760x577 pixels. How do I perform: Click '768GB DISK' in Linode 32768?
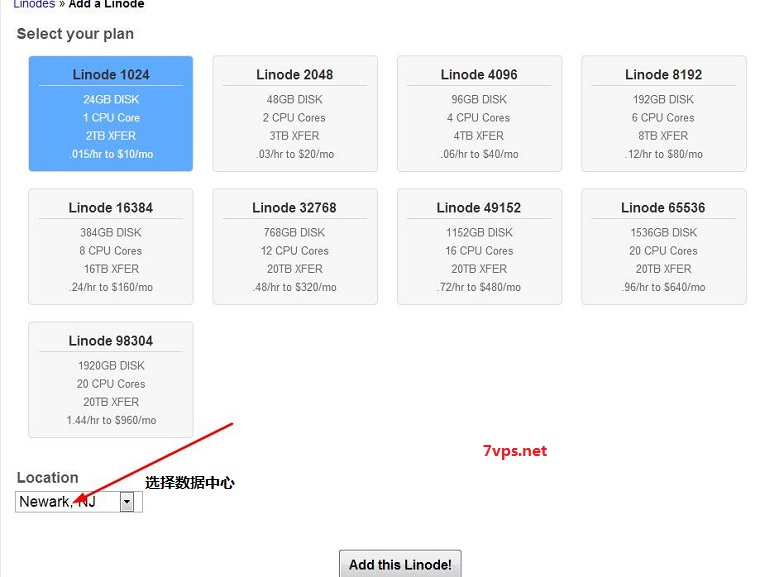coord(295,233)
